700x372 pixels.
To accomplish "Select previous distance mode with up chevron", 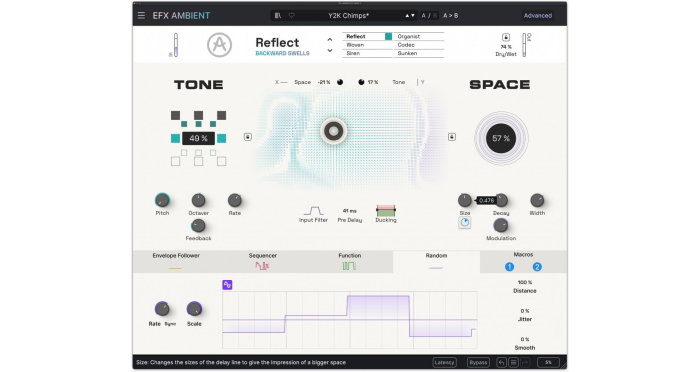I will (329, 40).
